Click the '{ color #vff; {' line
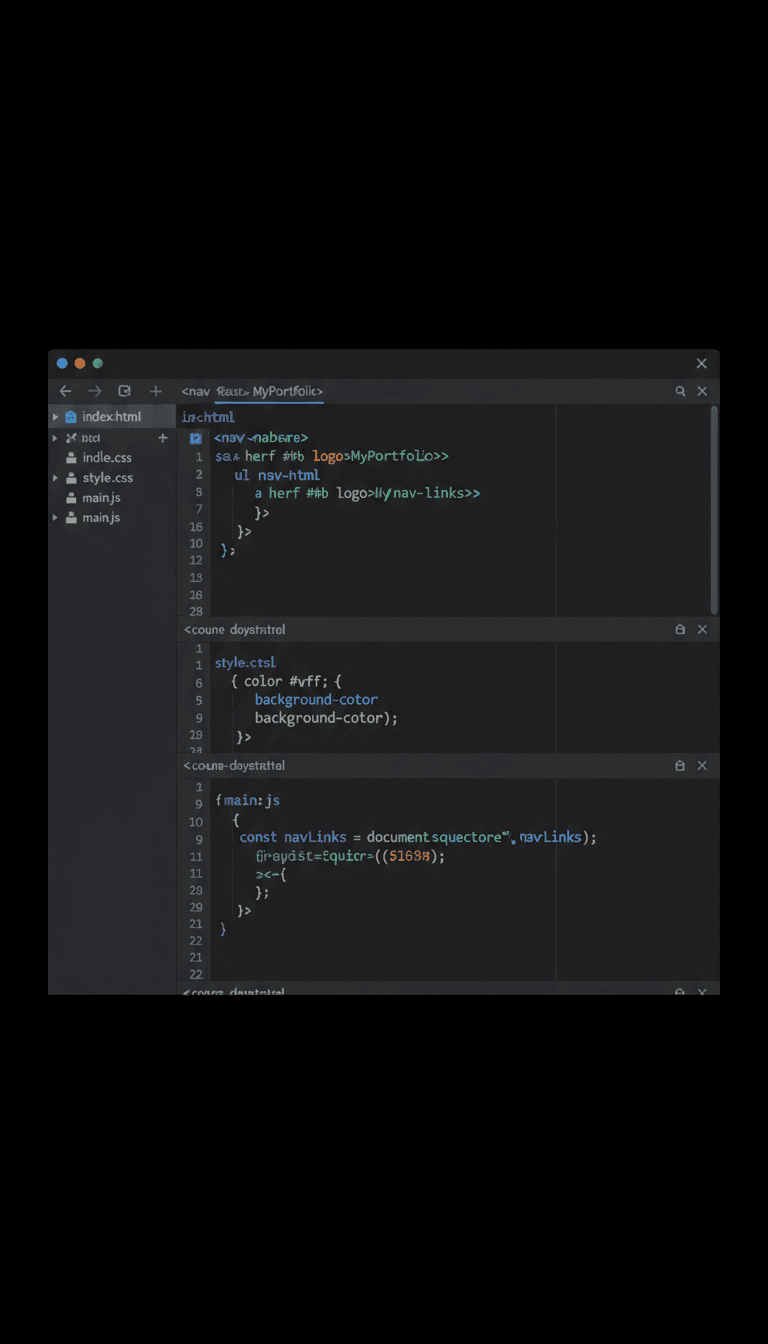 pos(286,682)
